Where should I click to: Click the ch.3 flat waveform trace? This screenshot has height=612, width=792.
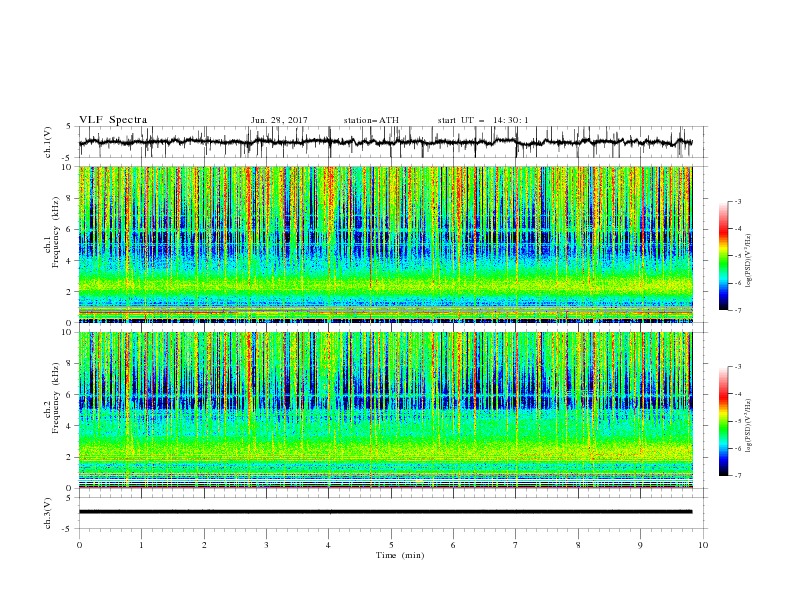coord(385,512)
